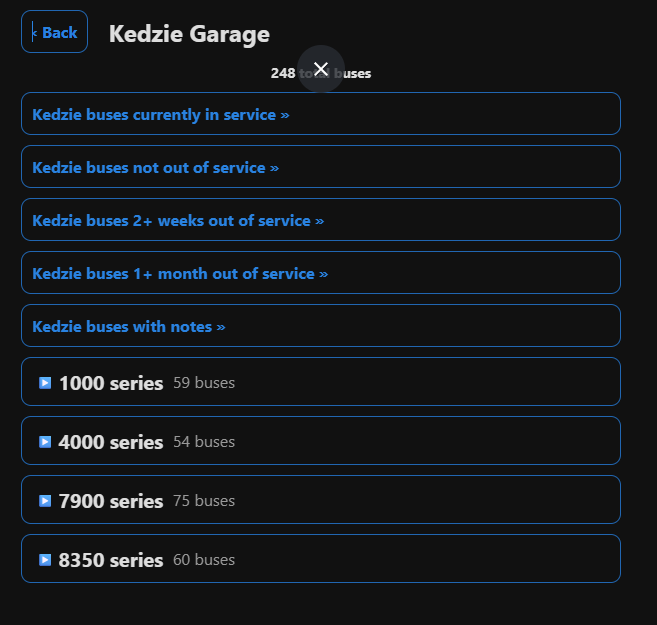Viewport: 657px width, 625px height.
Task: Dismiss the overlay with the X icon
Action: pyautogui.click(x=321, y=69)
